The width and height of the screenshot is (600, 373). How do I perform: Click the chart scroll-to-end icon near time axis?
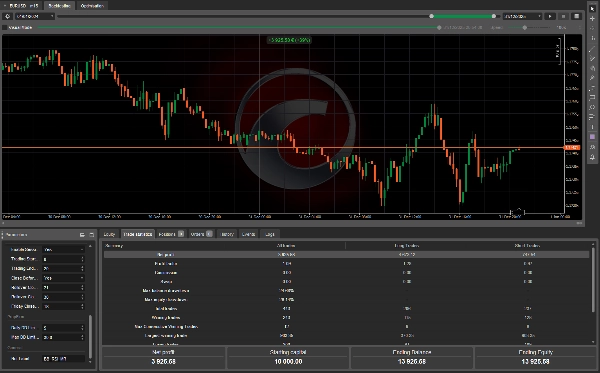(517, 212)
